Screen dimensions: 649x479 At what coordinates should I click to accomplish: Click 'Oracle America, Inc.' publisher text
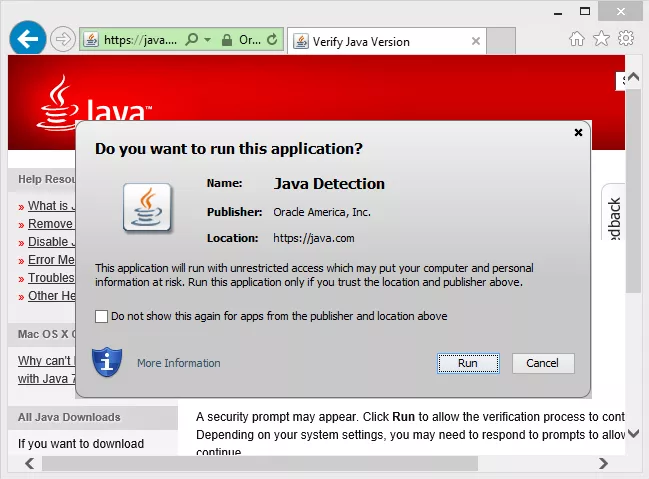(322, 212)
